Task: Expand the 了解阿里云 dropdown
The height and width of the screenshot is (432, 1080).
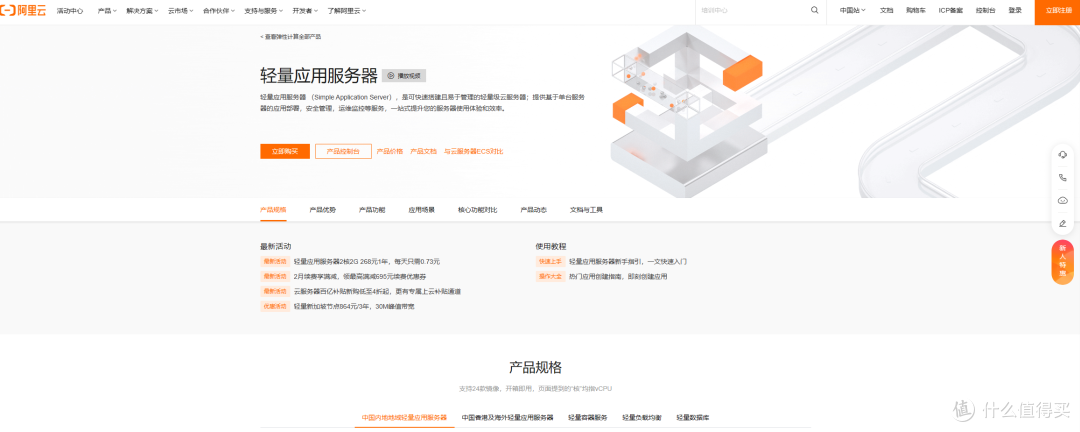Action: (346, 11)
